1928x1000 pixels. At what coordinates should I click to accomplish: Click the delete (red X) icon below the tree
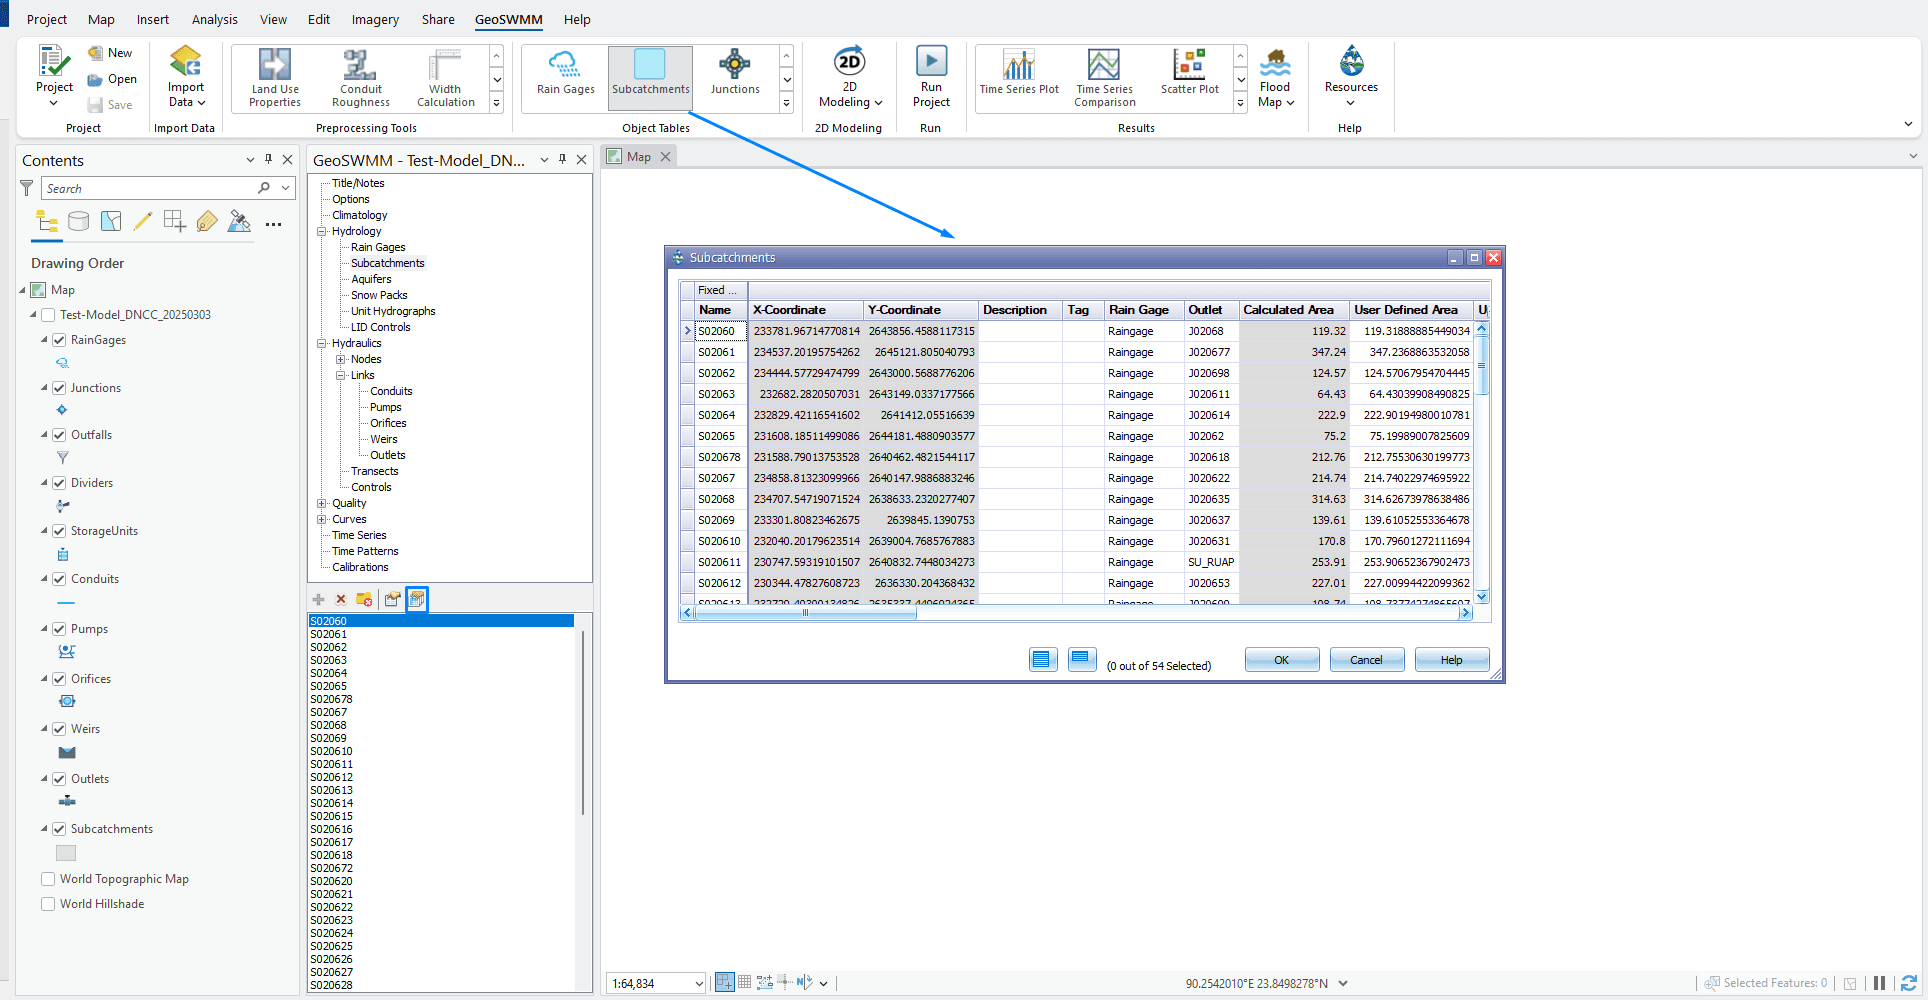tap(341, 599)
